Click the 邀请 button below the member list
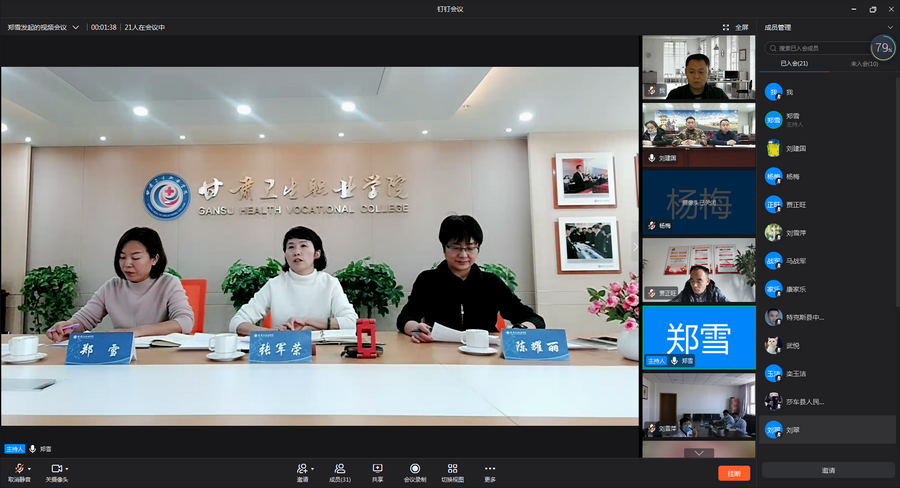Viewport: 900px width, 488px height. click(x=828, y=470)
